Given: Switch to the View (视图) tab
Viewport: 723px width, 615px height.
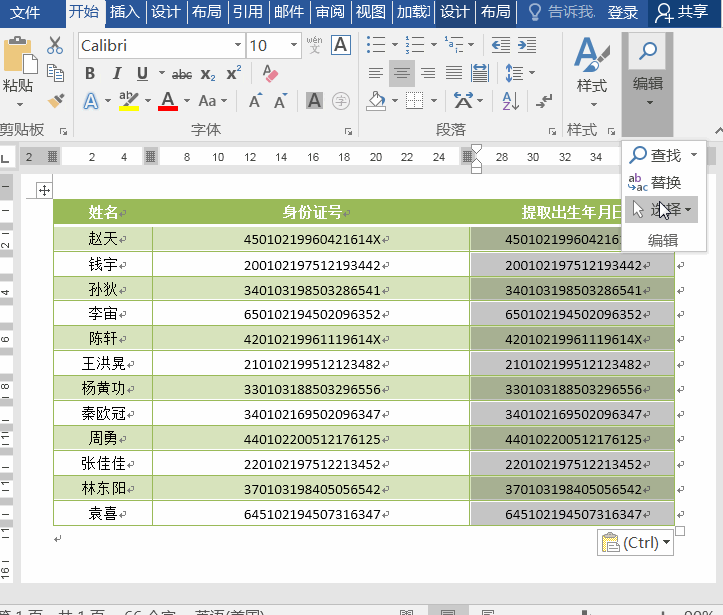Looking at the screenshot, I should pos(371,12).
